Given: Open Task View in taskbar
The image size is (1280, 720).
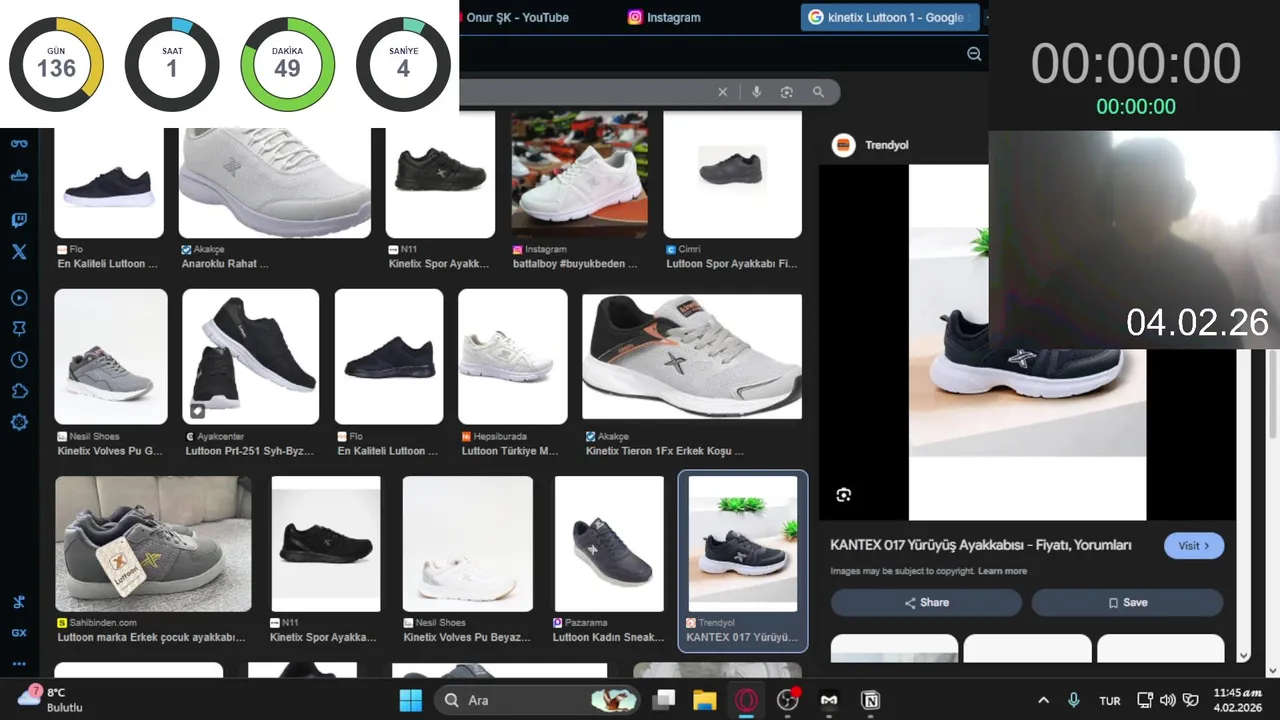Looking at the screenshot, I should tap(664, 700).
